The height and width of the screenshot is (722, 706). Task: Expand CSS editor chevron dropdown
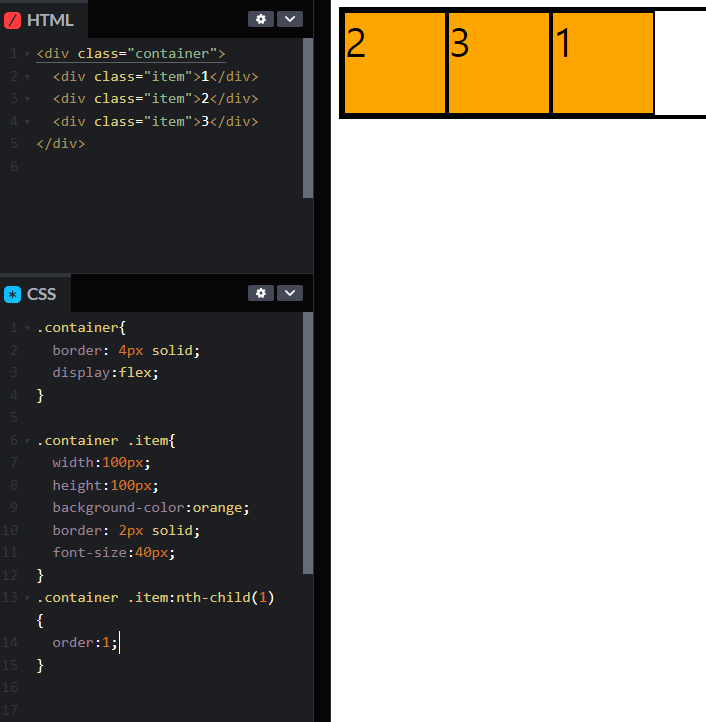pyautogui.click(x=290, y=293)
